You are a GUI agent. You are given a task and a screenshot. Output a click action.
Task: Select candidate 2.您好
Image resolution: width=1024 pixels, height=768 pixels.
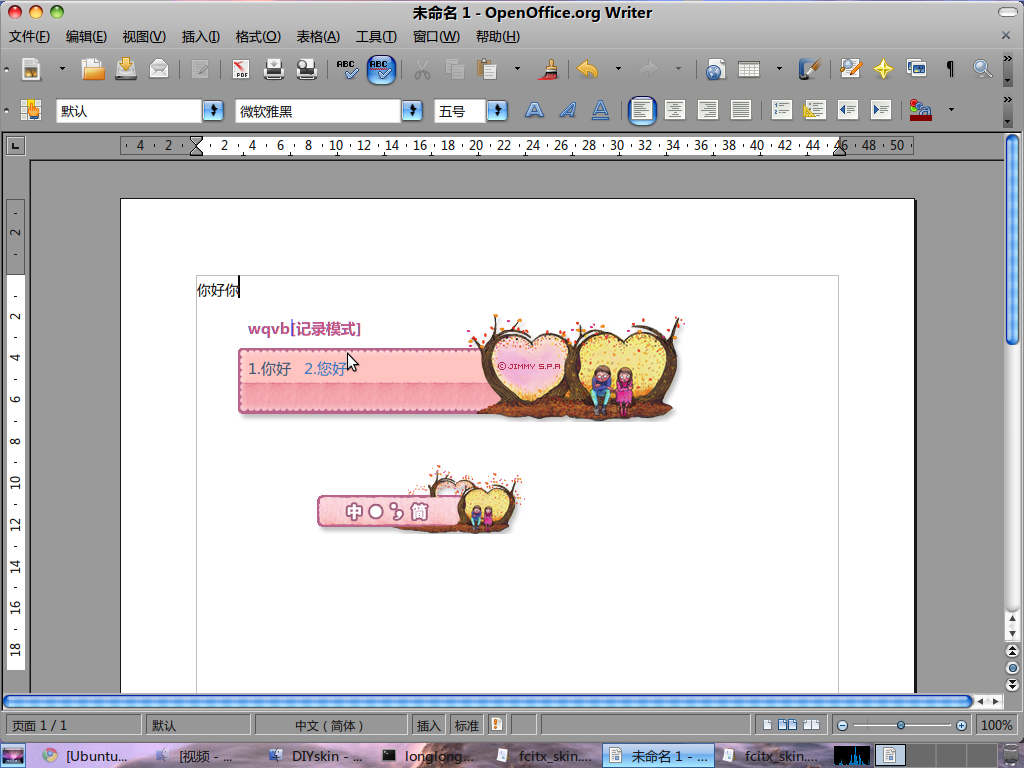click(325, 369)
